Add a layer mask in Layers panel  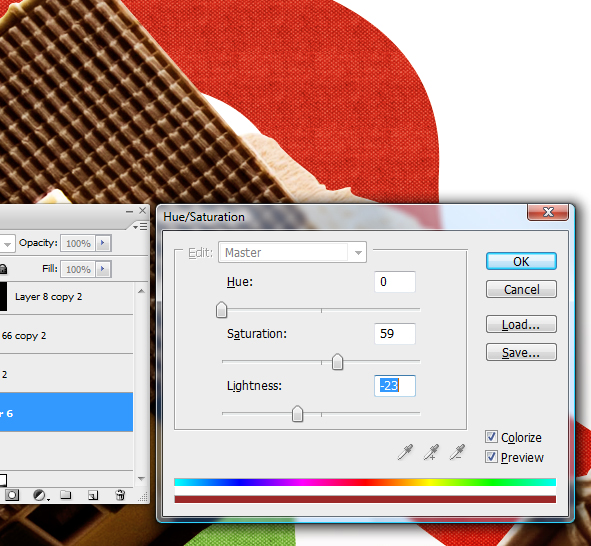pos(12,495)
